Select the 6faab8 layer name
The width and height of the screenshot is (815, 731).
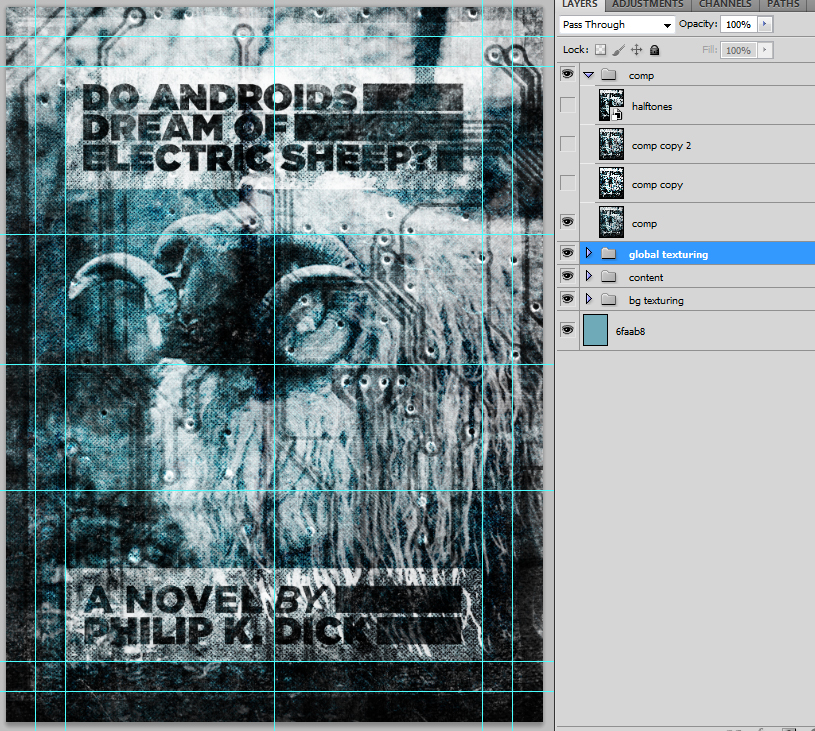click(630, 331)
